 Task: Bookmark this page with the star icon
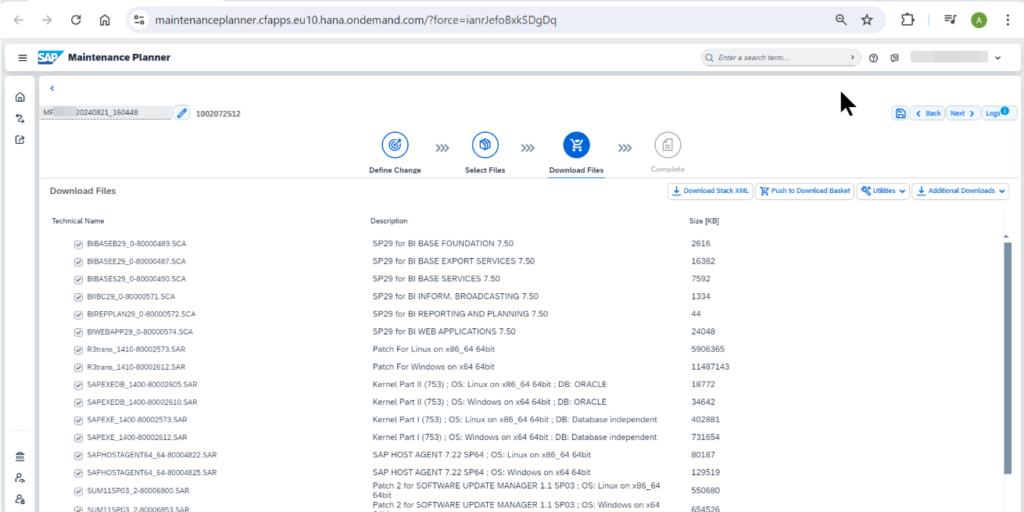[x=867, y=20]
